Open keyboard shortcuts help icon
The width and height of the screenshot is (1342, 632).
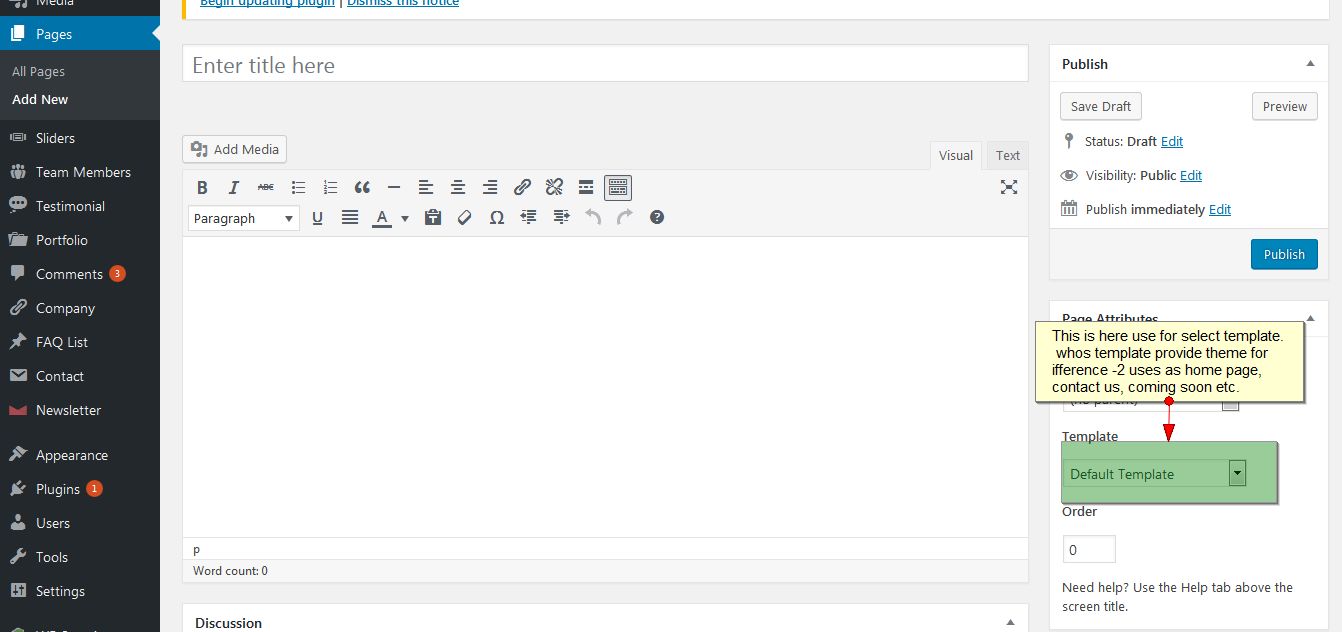[657, 217]
